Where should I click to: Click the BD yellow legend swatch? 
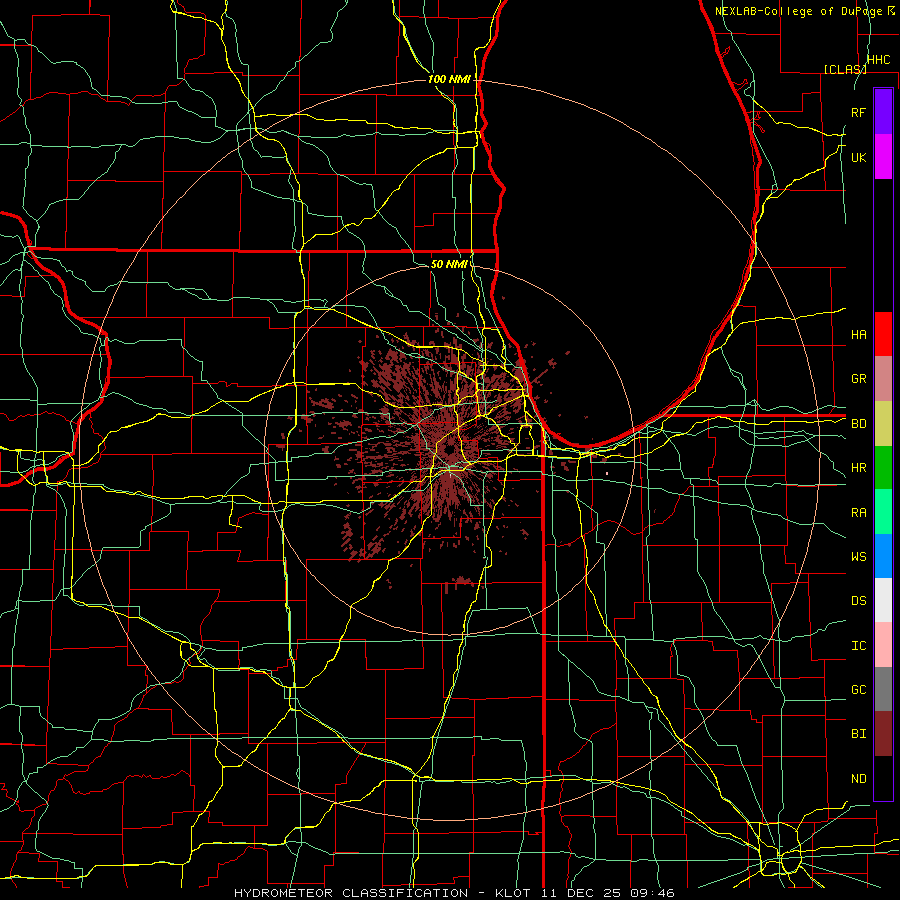[x=883, y=424]
